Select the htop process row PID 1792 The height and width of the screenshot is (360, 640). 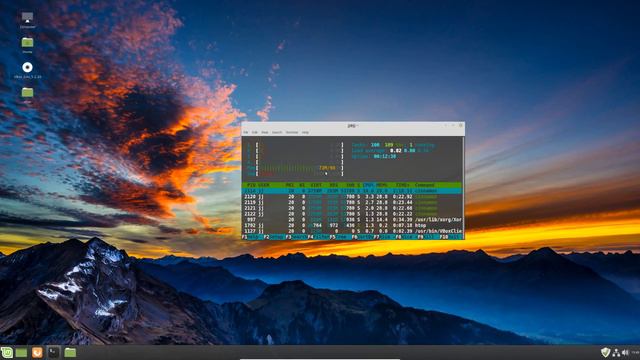coord(352,225)
